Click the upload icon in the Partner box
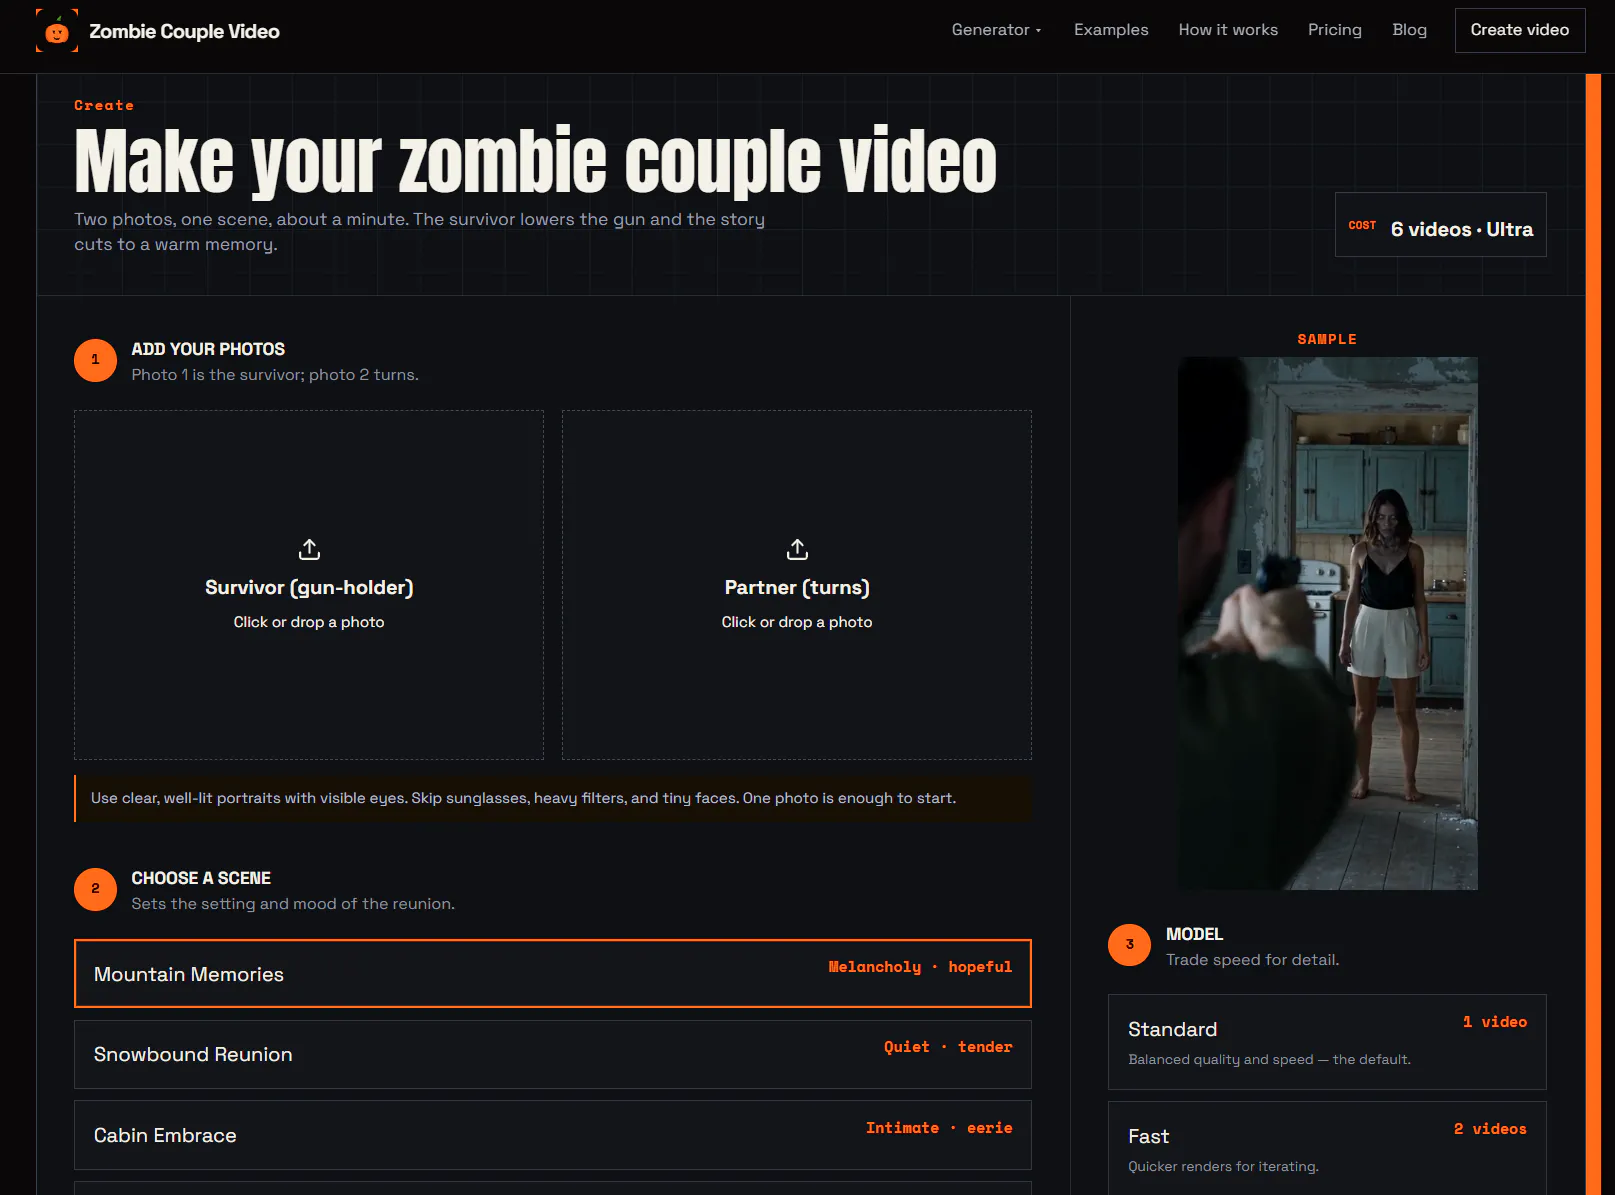 797,549
